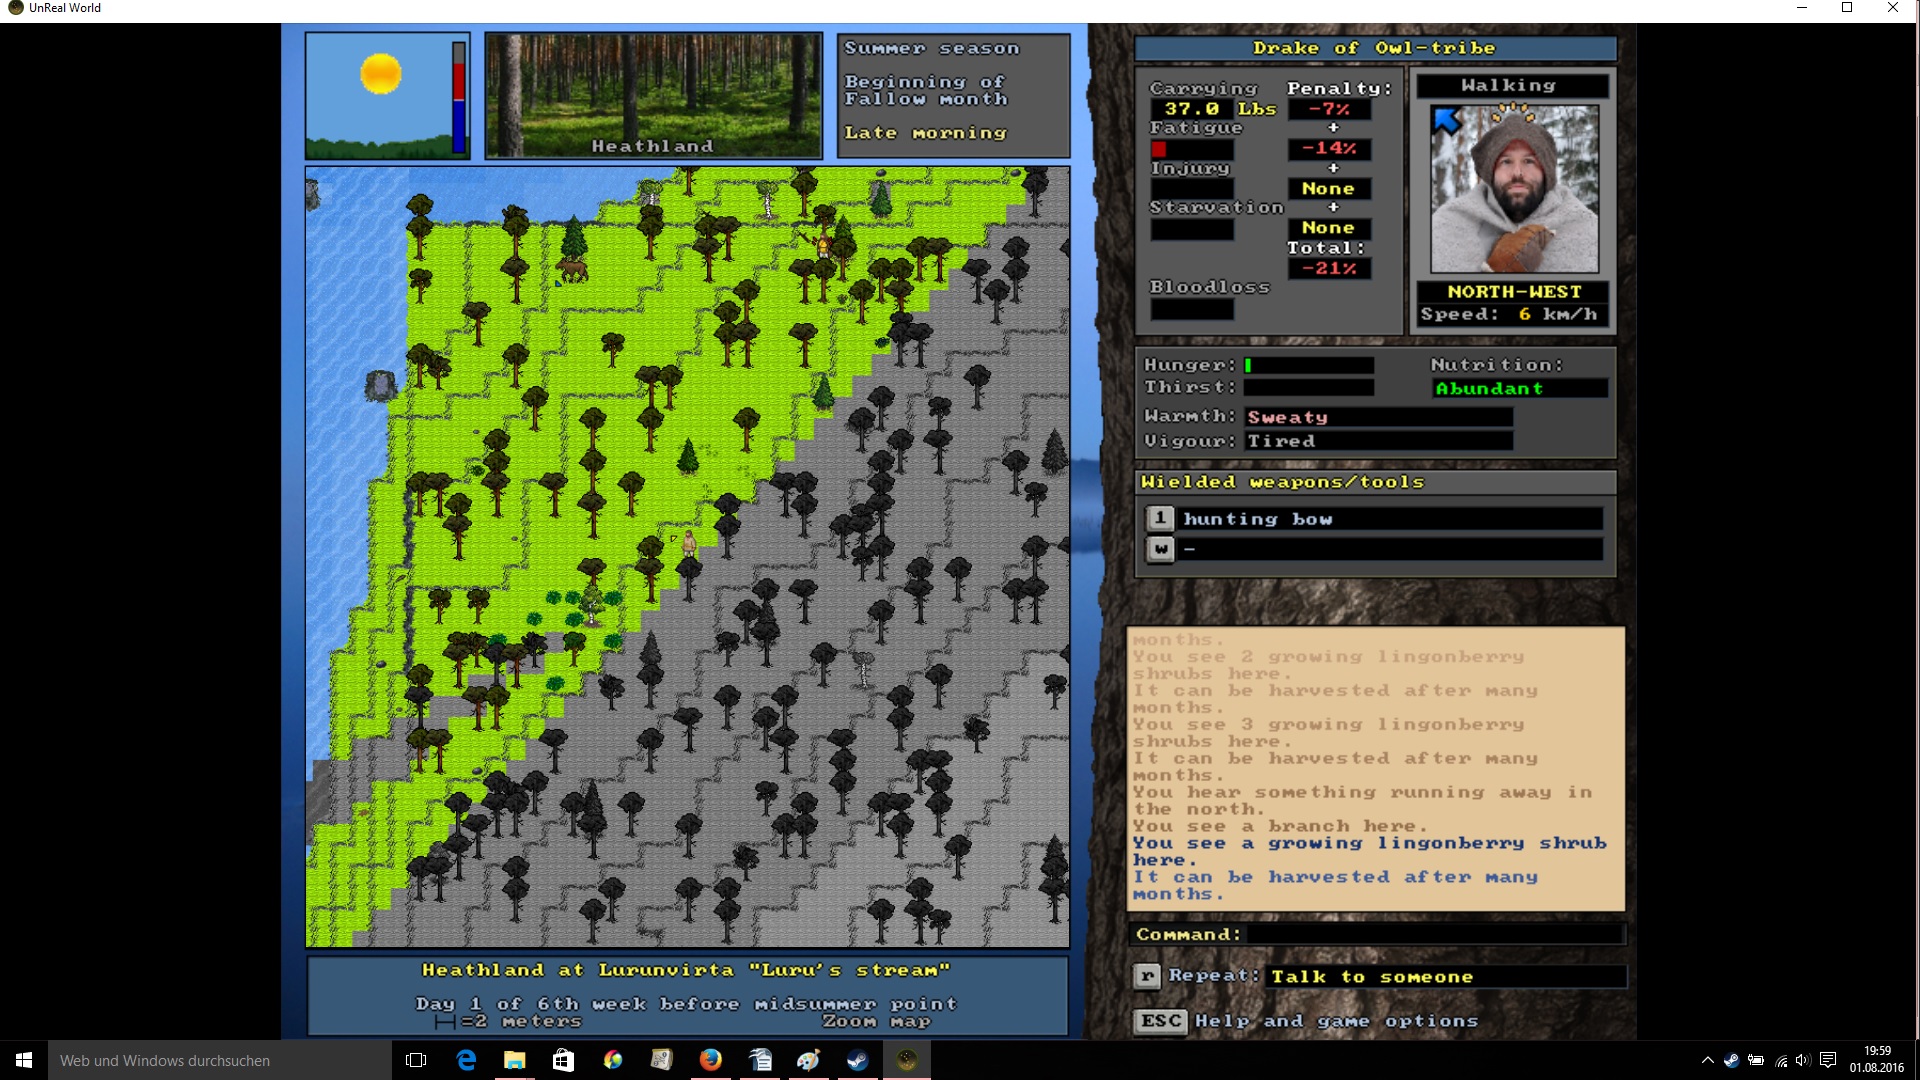Click 'Drake of Owl-tribe' title bar
The height and width of the screenshot is (1080, 1920).
pyautogui.click(x=1375, y=48)
